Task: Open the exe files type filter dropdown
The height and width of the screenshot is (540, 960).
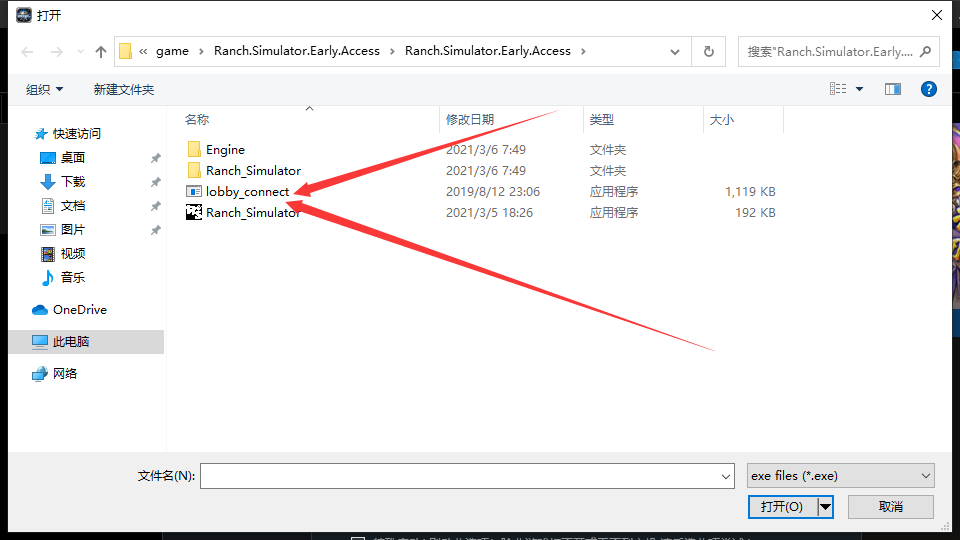Action: [841, 476]
